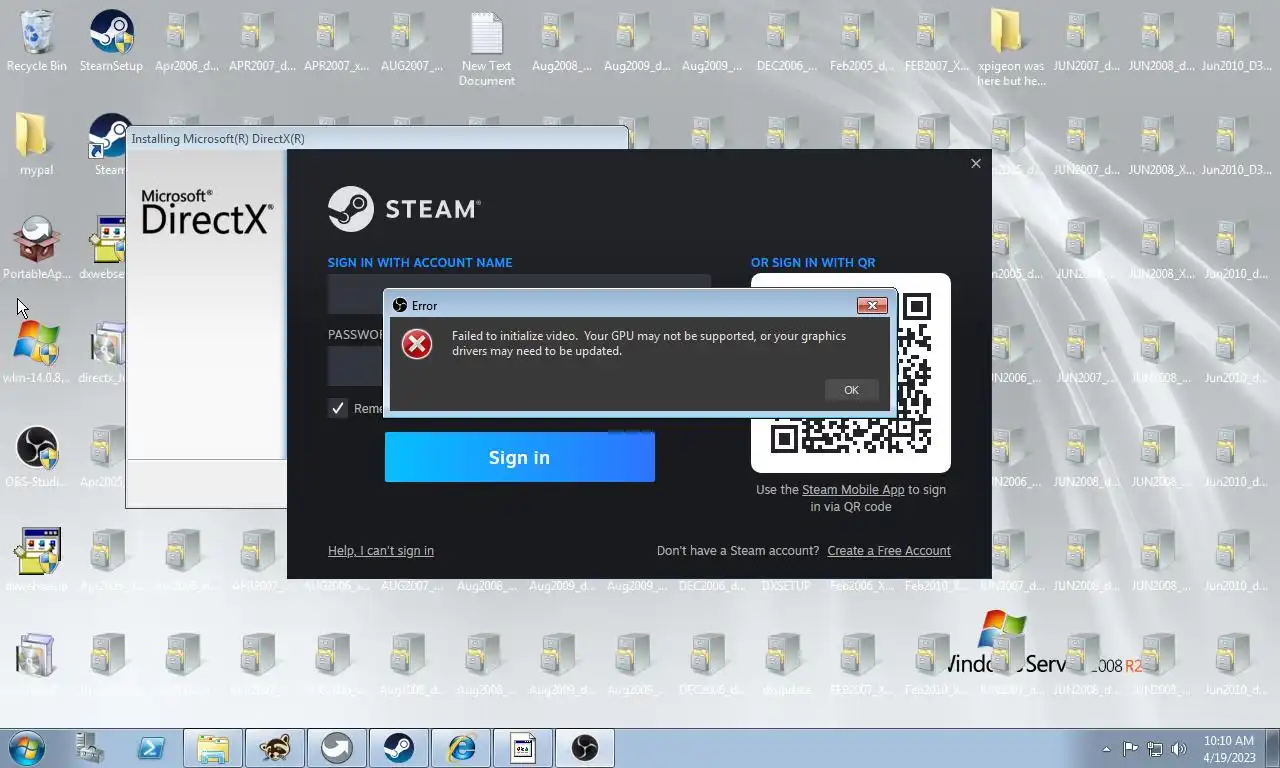This screenshot has height=768, width=1280.
Task: Open the Windows Start menu
Action: [x=26, y=748]
